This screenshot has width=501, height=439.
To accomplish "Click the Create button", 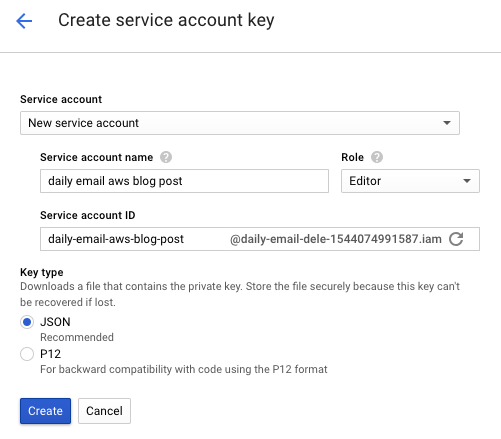I will point(45,411).
